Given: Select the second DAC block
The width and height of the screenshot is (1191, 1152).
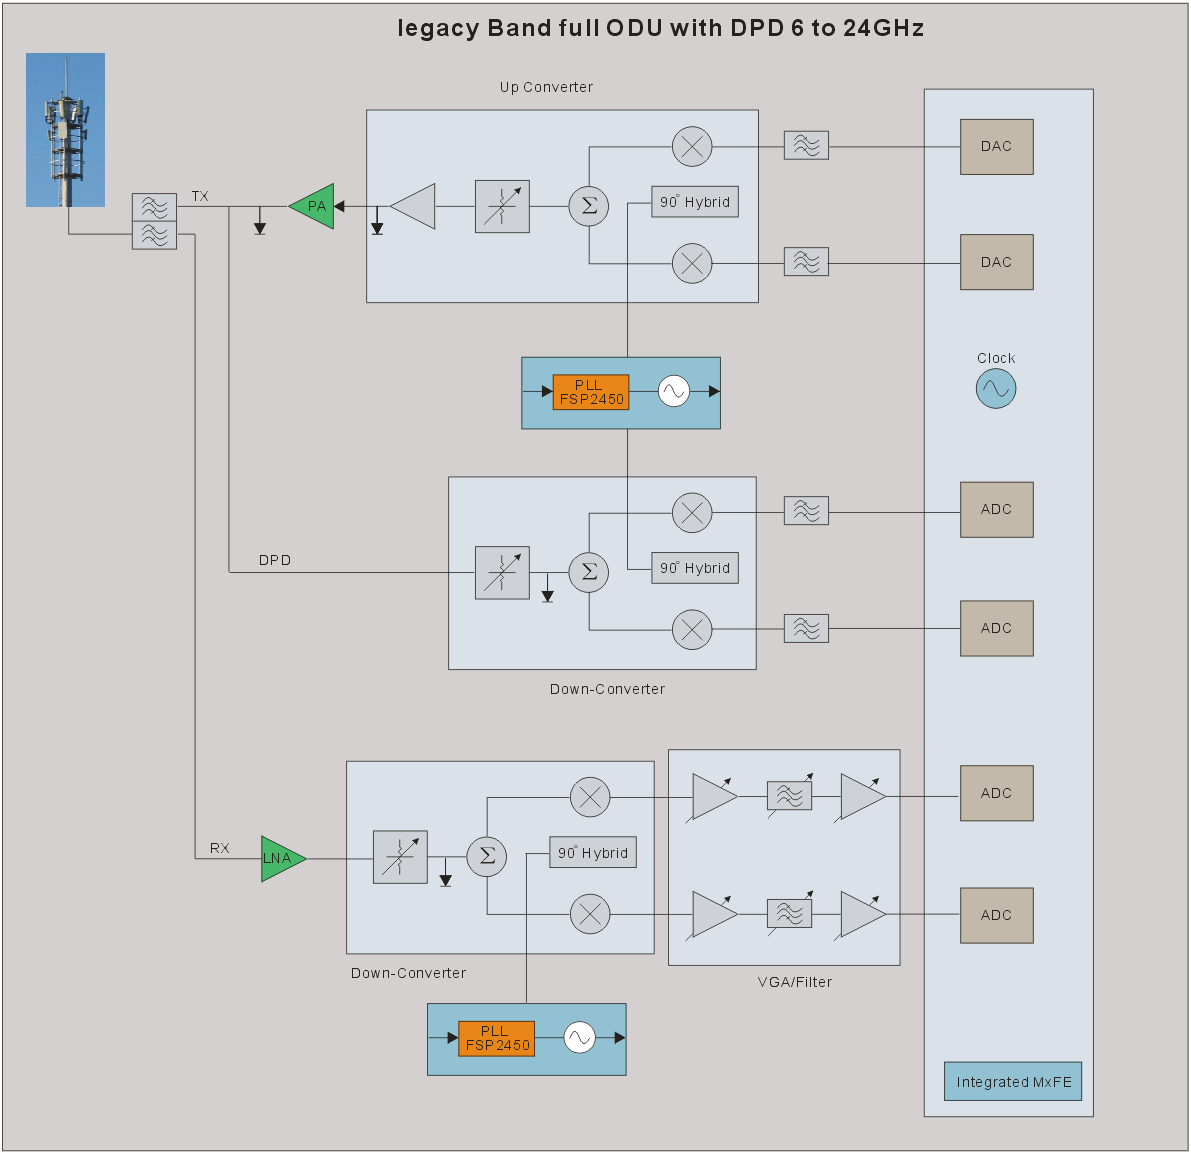Looking at the screenshot, I should (x=997, y=262).
